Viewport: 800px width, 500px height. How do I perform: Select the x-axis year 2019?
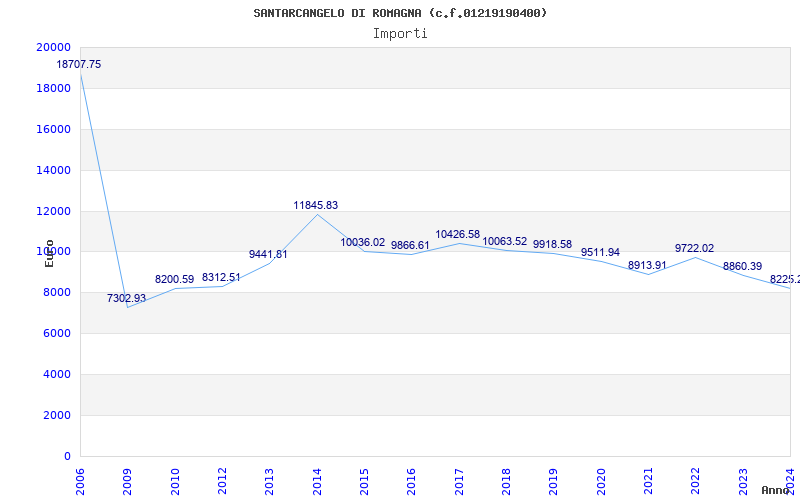click(554, 481)
